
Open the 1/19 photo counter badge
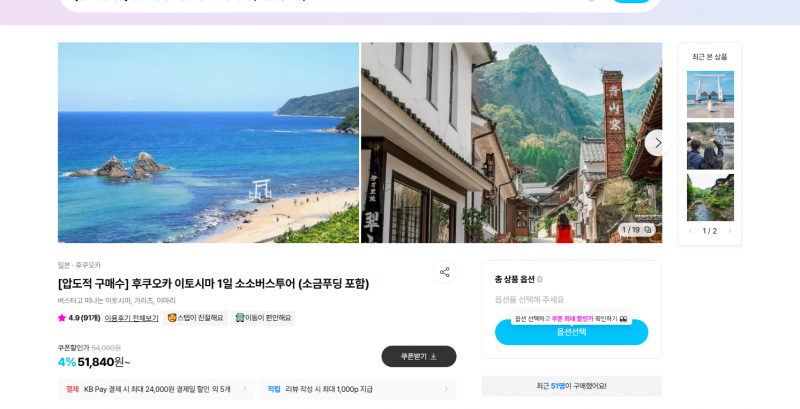637,230
